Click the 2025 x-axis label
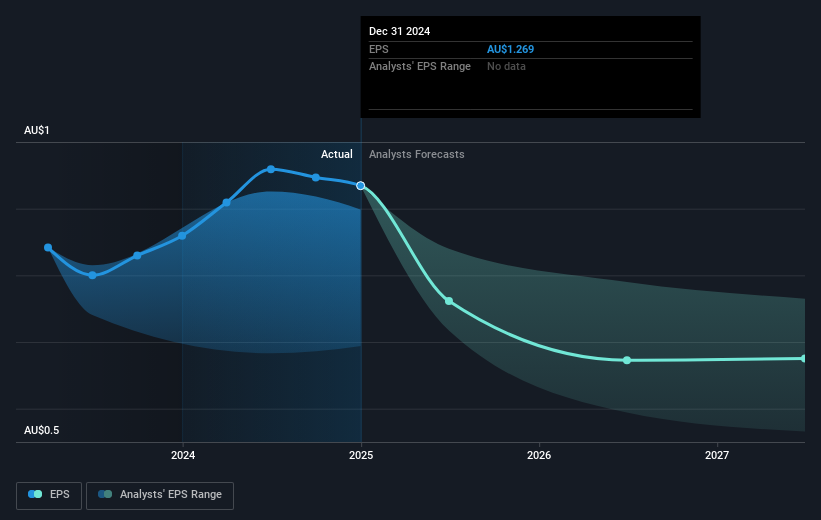Image resolution: width=821 pixels, height=520 pixels. tap(361, 455)
